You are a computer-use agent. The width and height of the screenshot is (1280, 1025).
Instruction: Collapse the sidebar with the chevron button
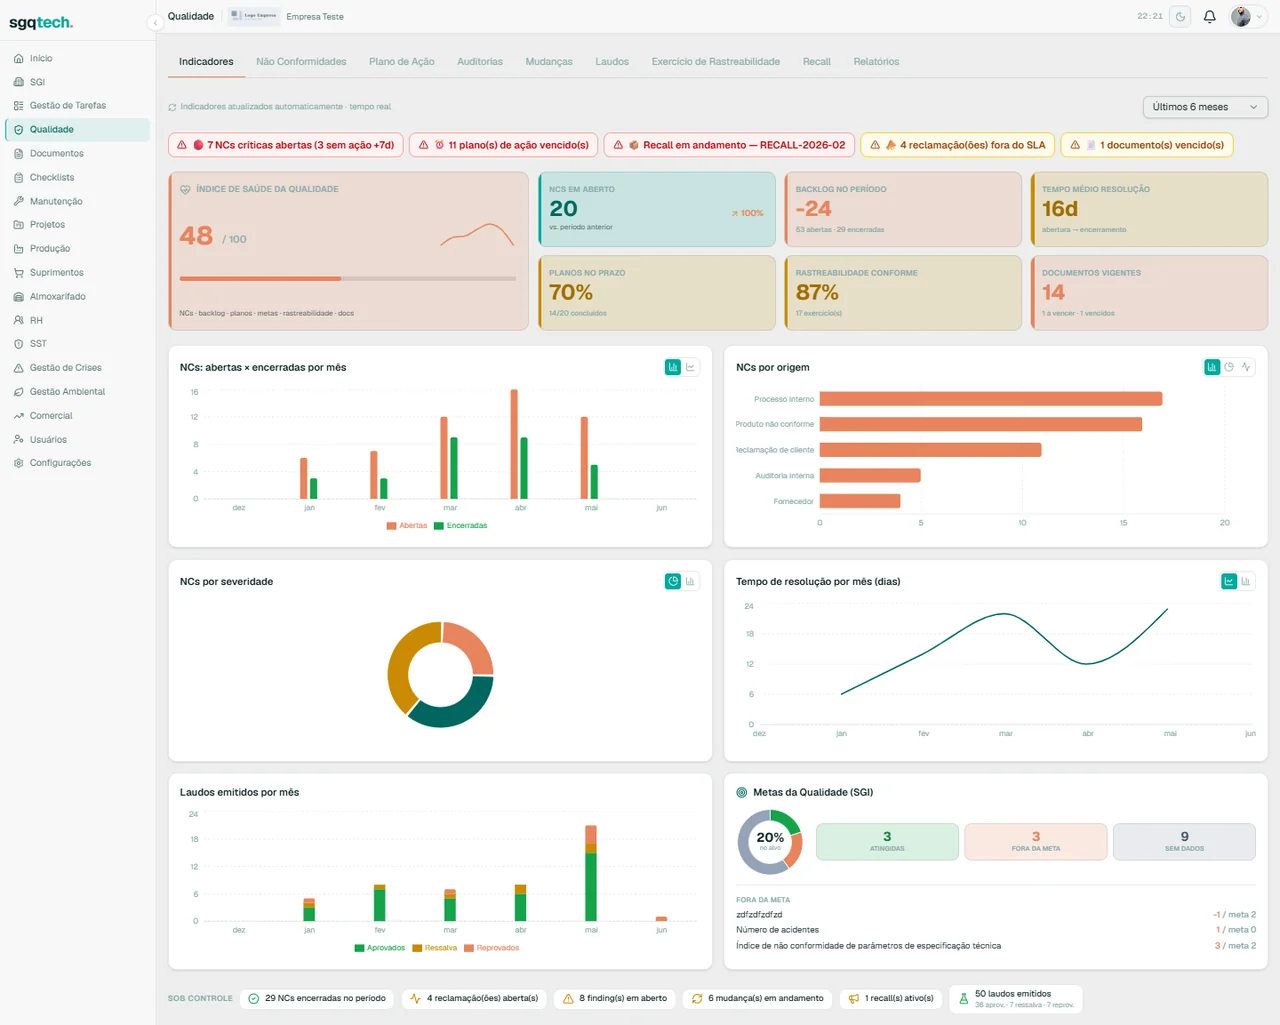pyautogui.click(x=155, y=22)
